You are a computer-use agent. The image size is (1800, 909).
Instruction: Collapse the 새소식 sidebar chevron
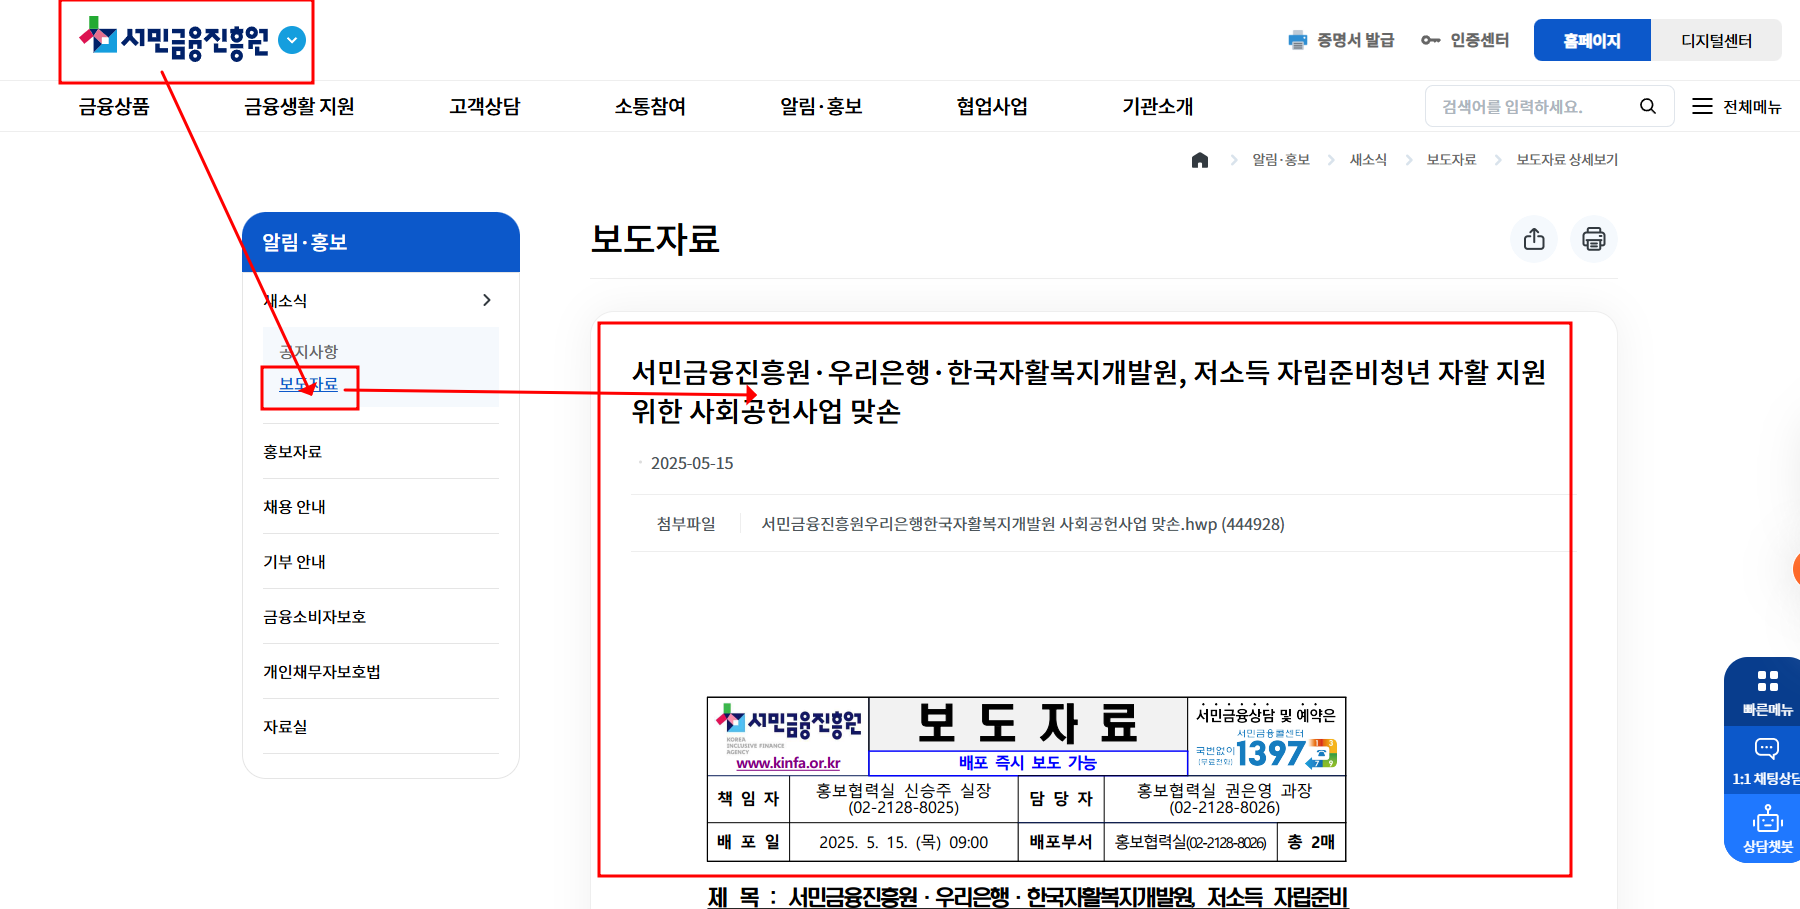(x=487, y=300)
